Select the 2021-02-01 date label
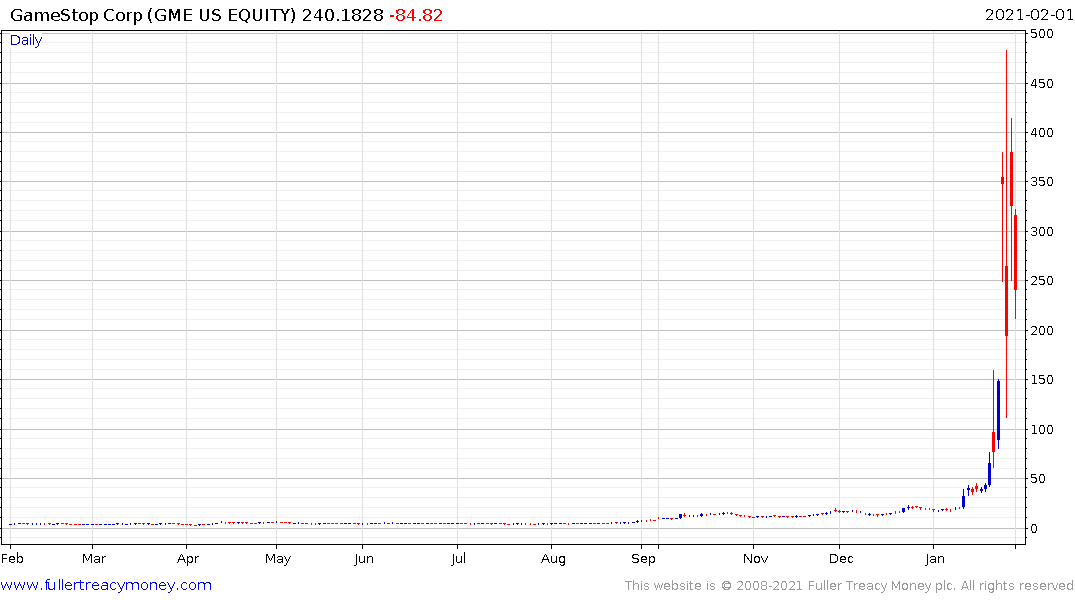Image resolution: width=1075 pixels, height=600 pixels. (1029, 15)
